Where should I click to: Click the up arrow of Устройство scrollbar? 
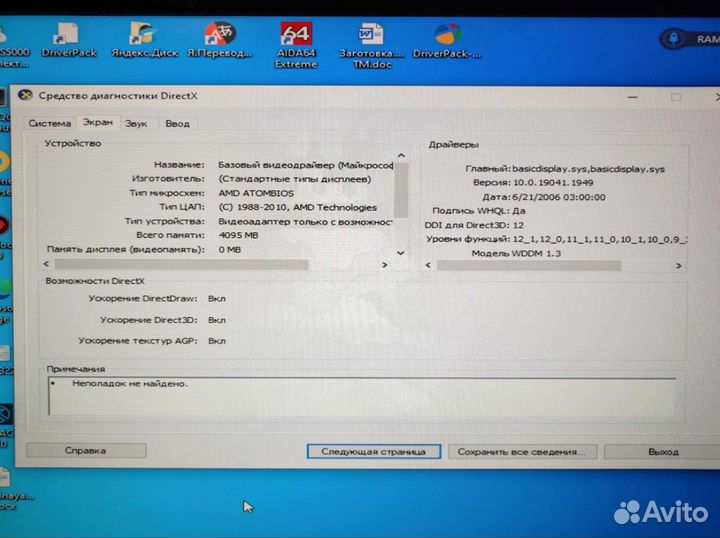point(401,156)
